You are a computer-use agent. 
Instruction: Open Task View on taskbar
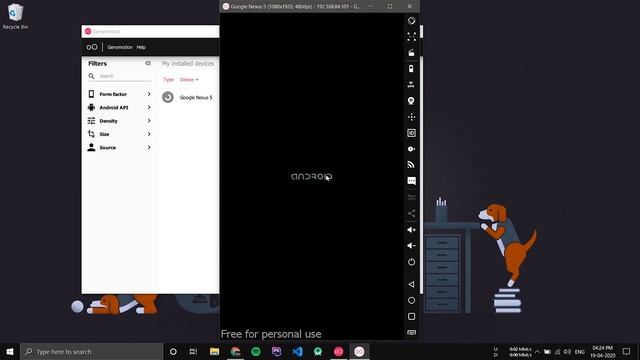193,351
